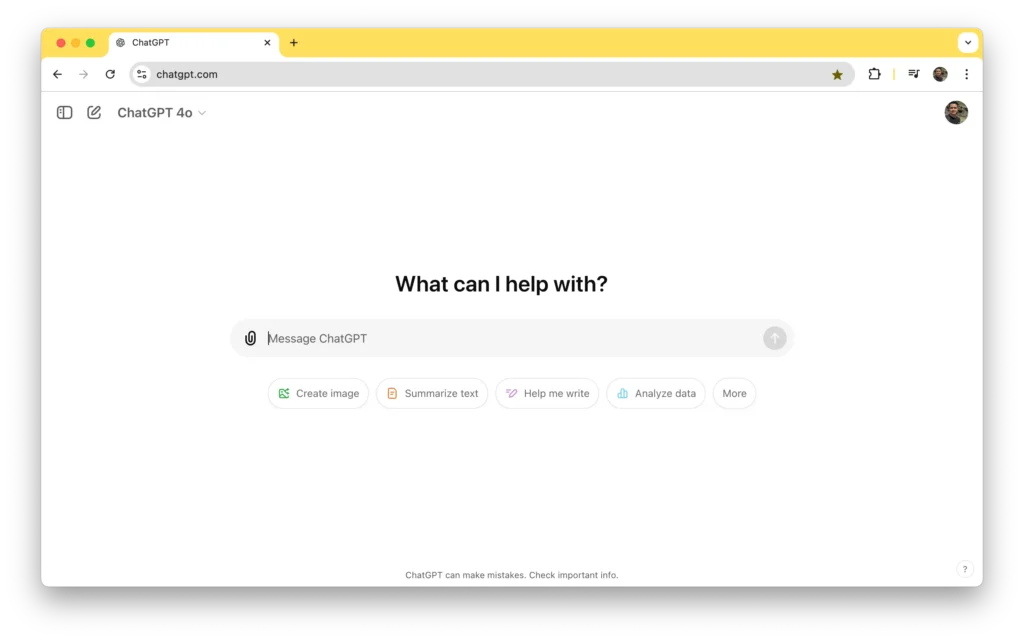Start a new chat with compose icon
Viewport: 1024px width, 641px height.
[94, 113]
